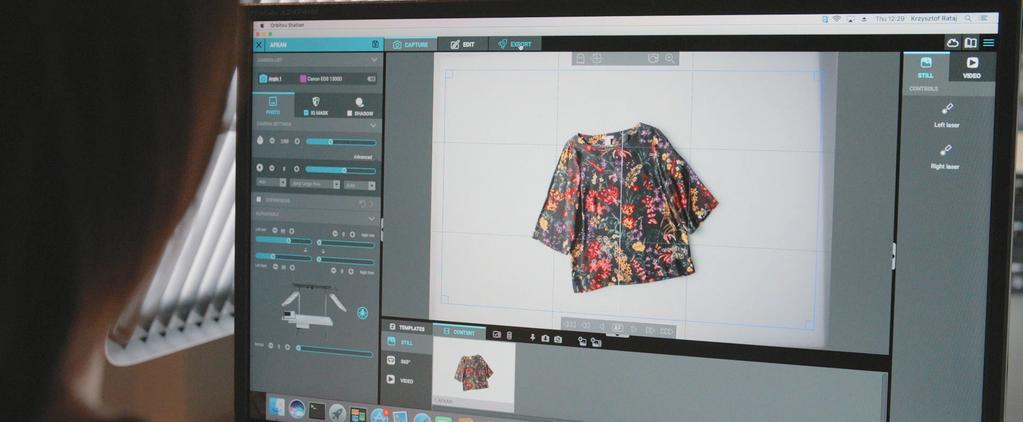This screenshot has width=1023, height=422.
Task: Adjust the upper left light slider
Action: [x=283, y=240]
